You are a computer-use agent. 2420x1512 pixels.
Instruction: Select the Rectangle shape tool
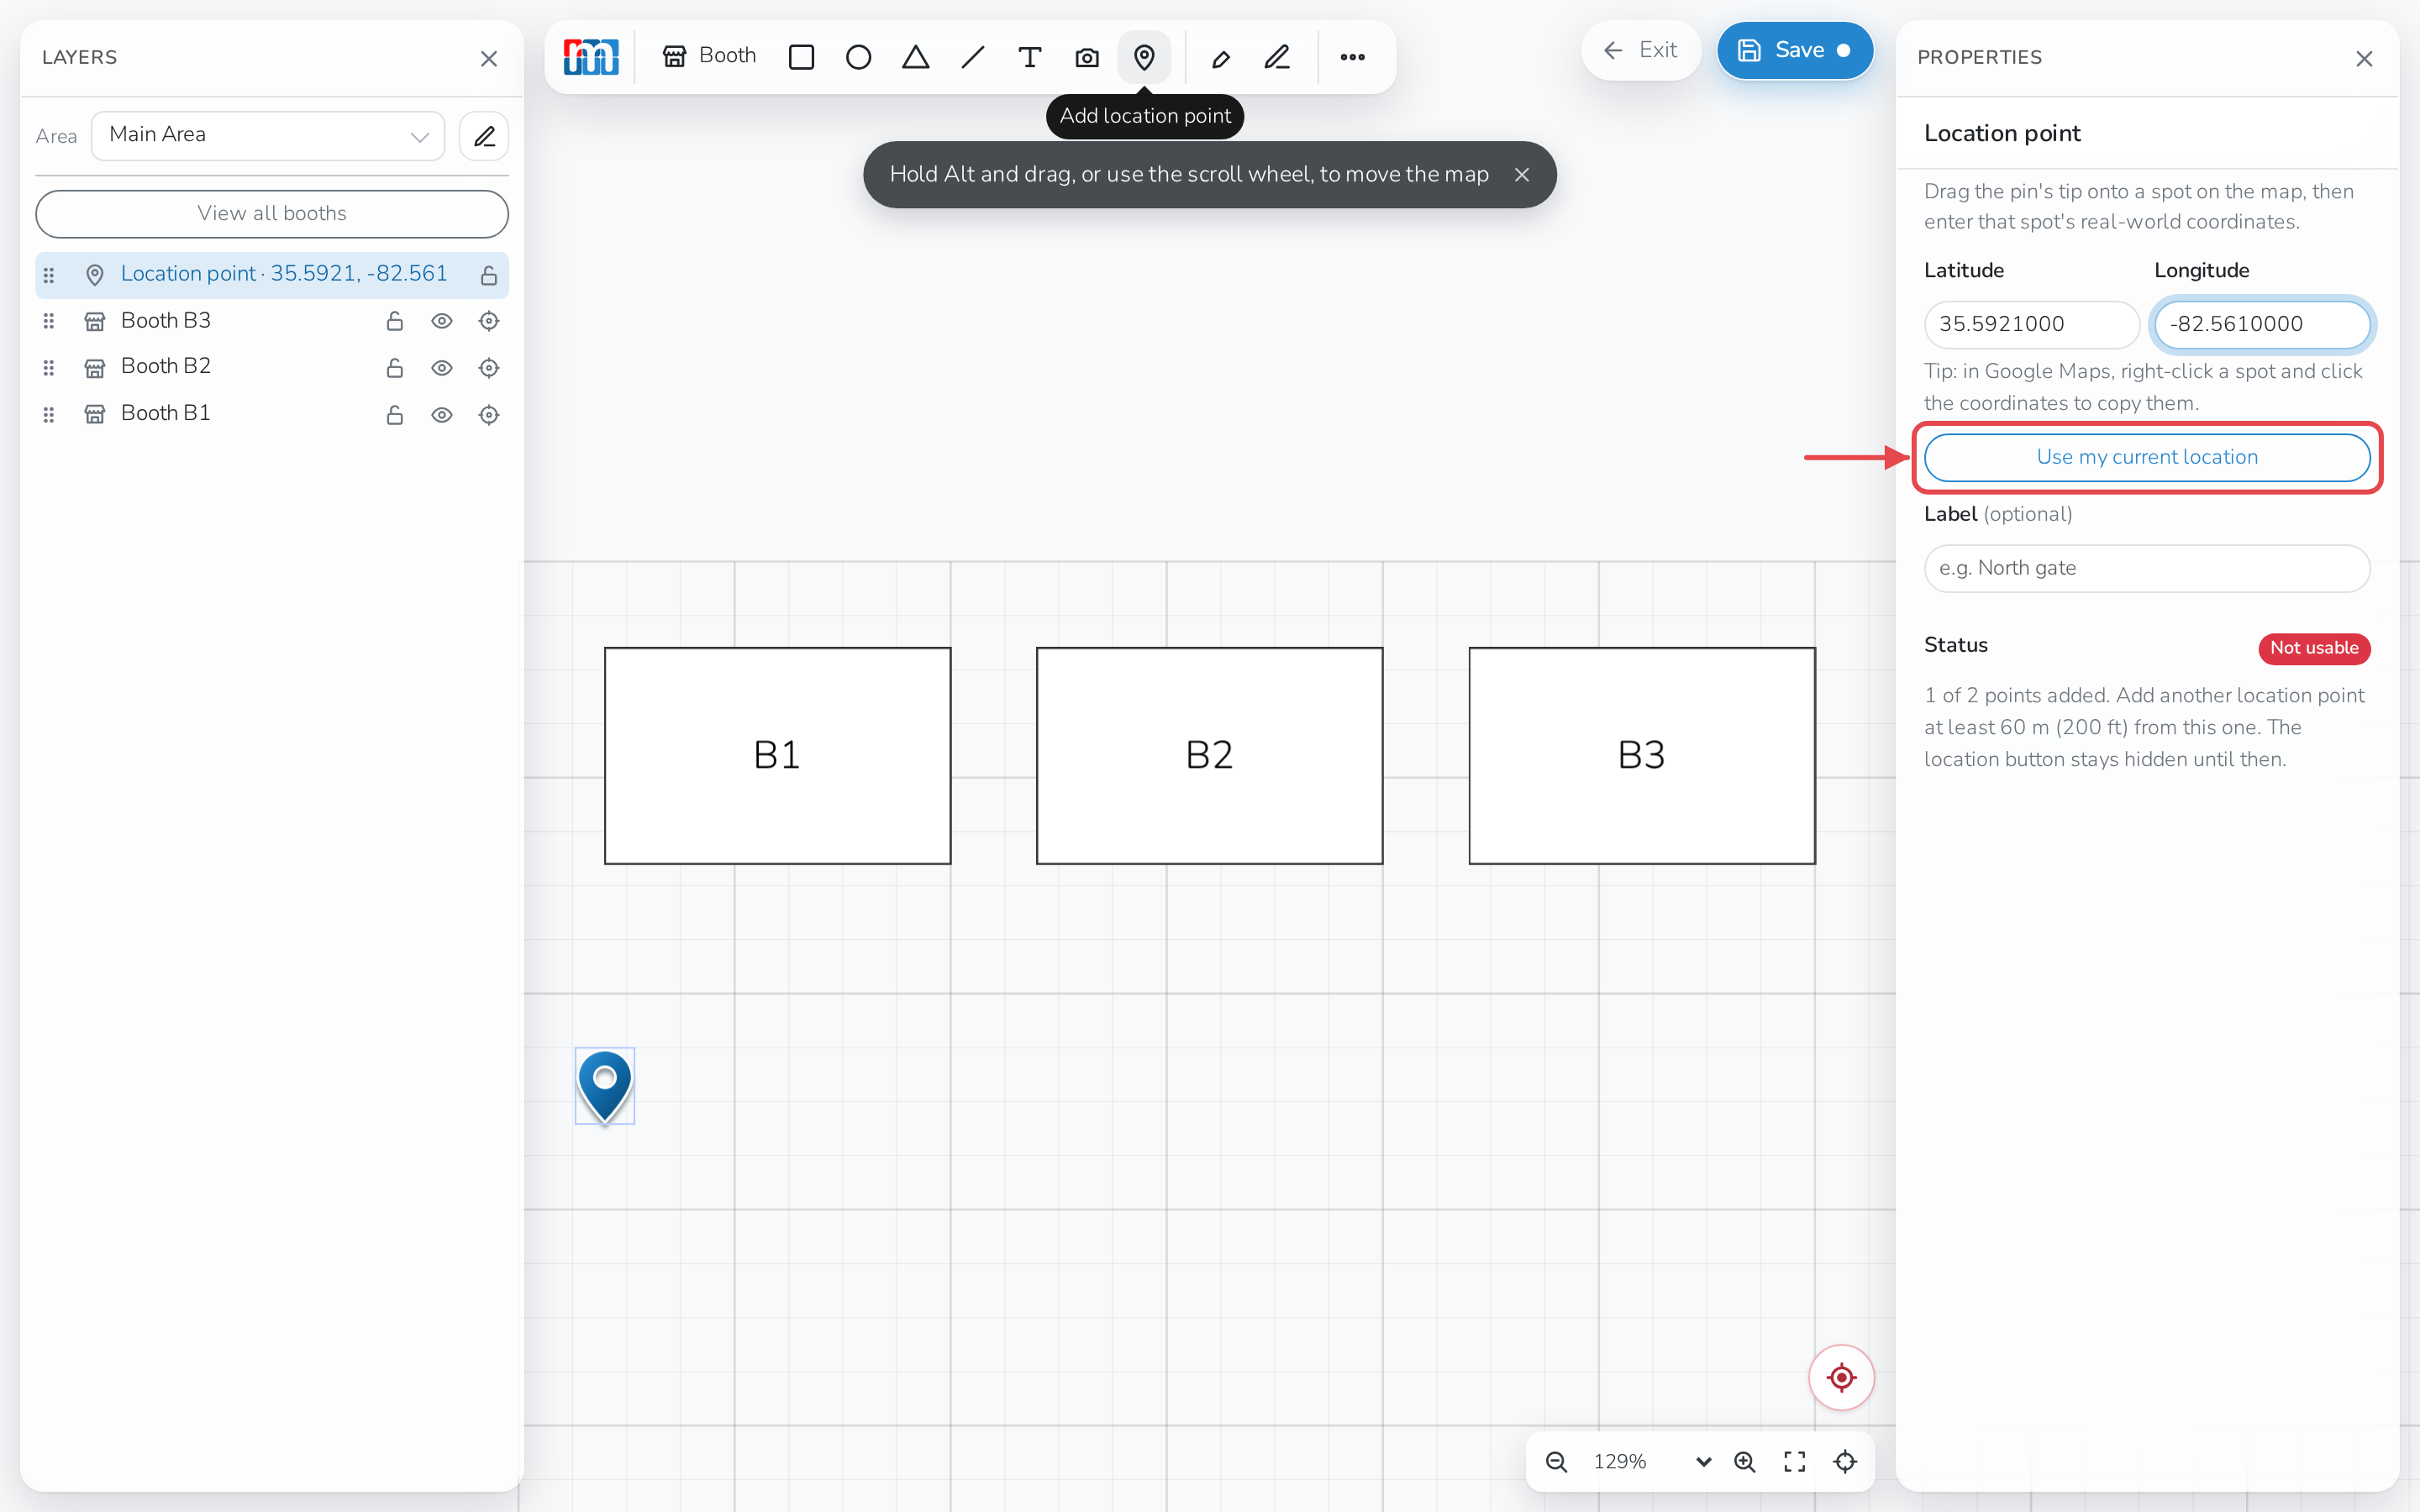click(801, 57)
